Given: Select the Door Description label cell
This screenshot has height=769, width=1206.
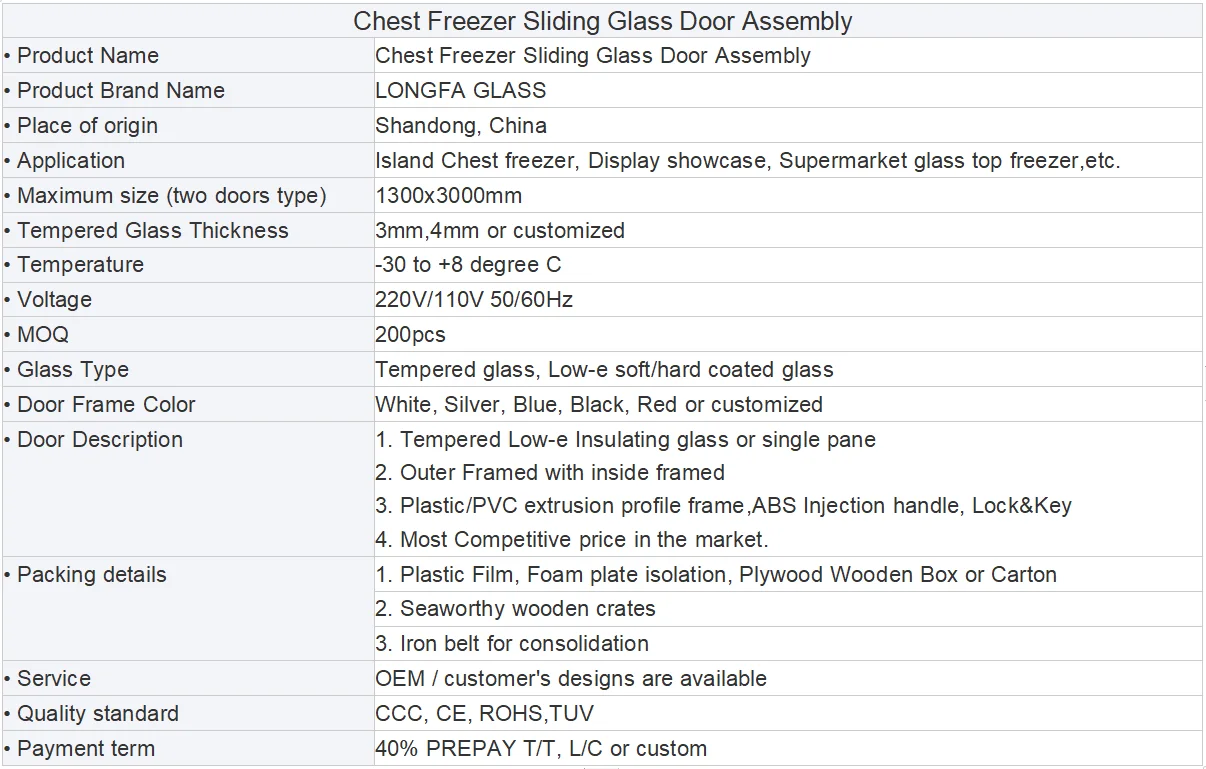Looking at the screenshot, I should [100, 439].
